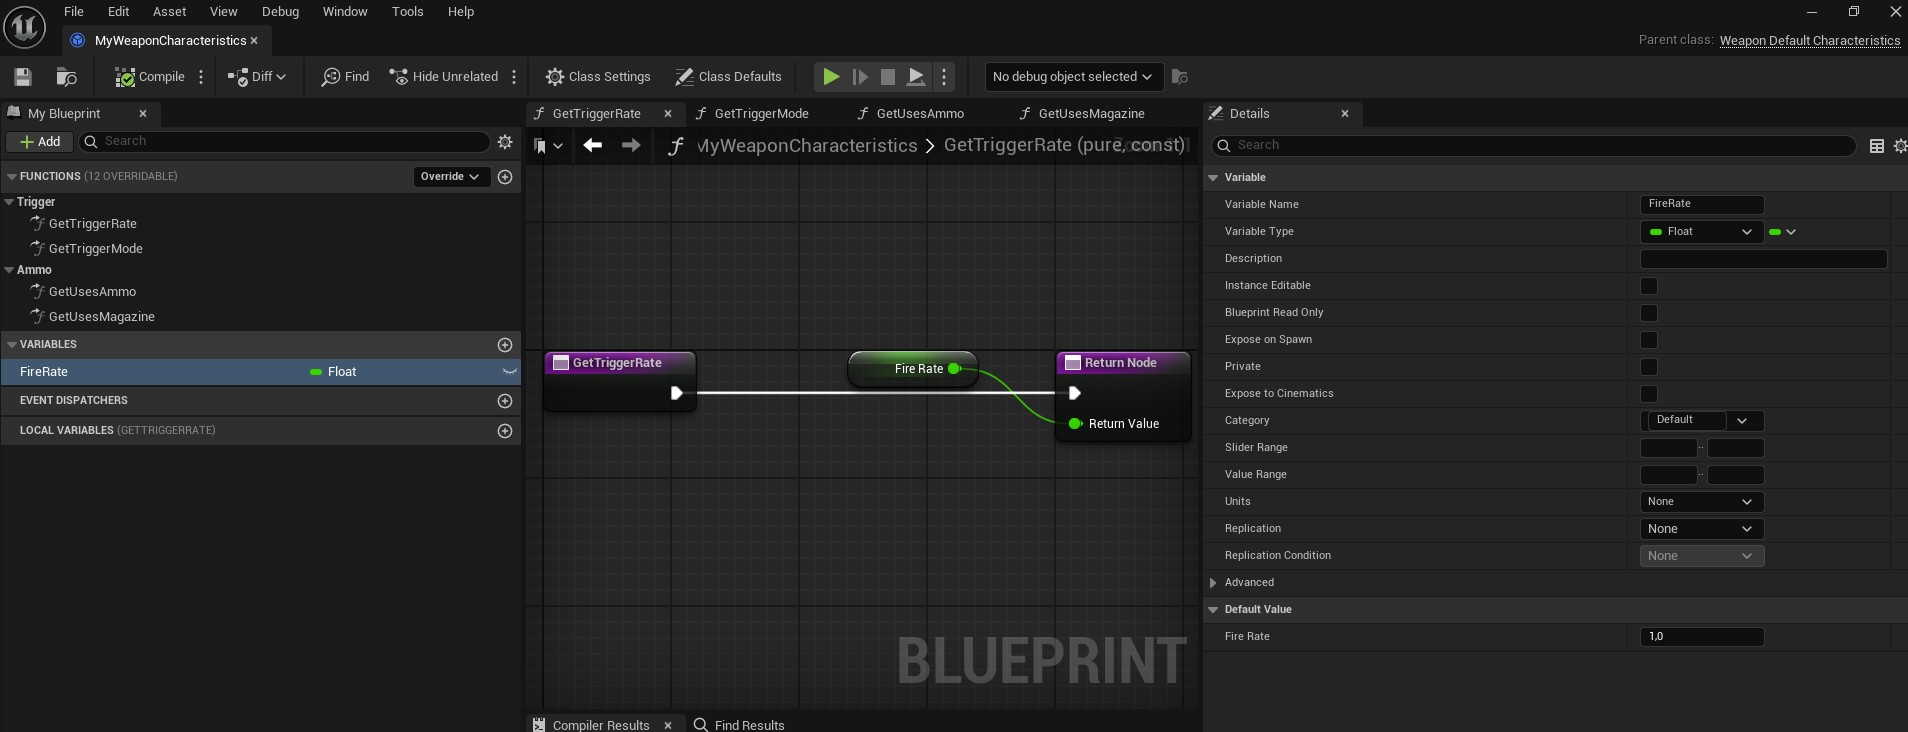Close the GetTriggerRate graph tab

668,114
